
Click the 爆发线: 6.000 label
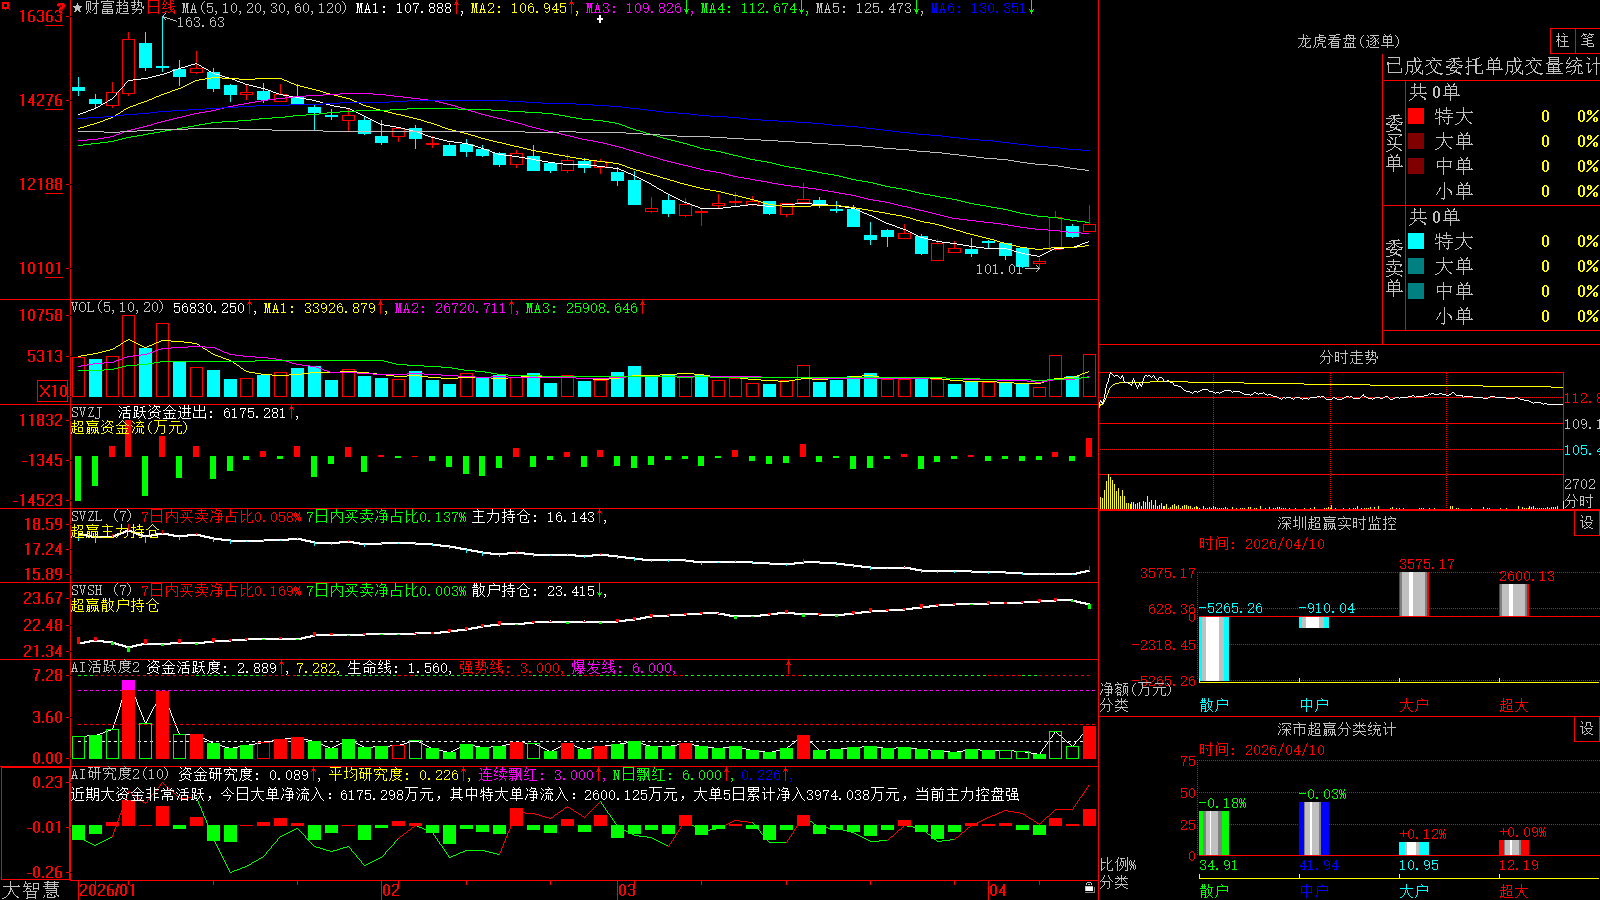pyautogui.click(x=622, y=668)
